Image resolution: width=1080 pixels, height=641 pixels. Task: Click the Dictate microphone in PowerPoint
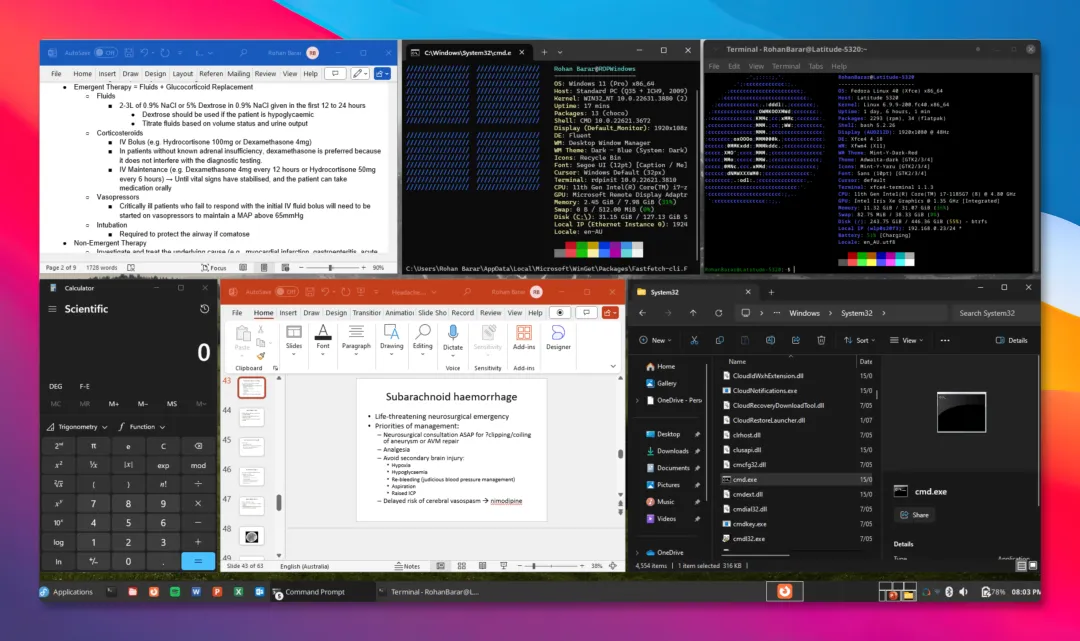[453, 337]
